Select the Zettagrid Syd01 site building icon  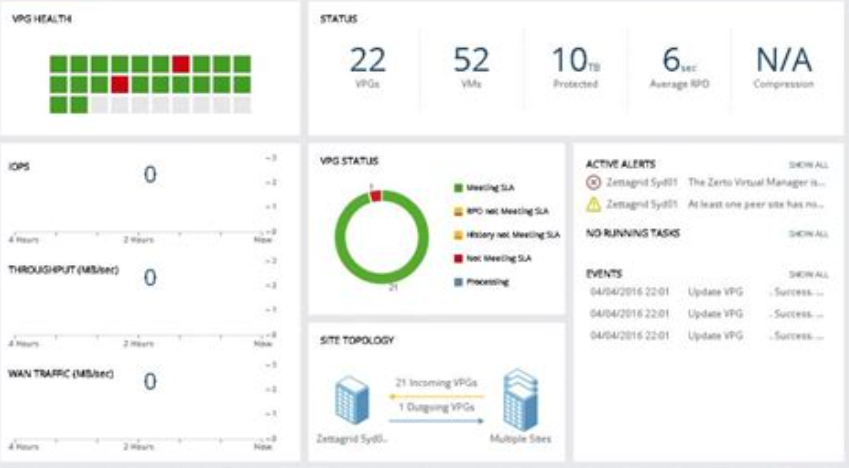352,400
